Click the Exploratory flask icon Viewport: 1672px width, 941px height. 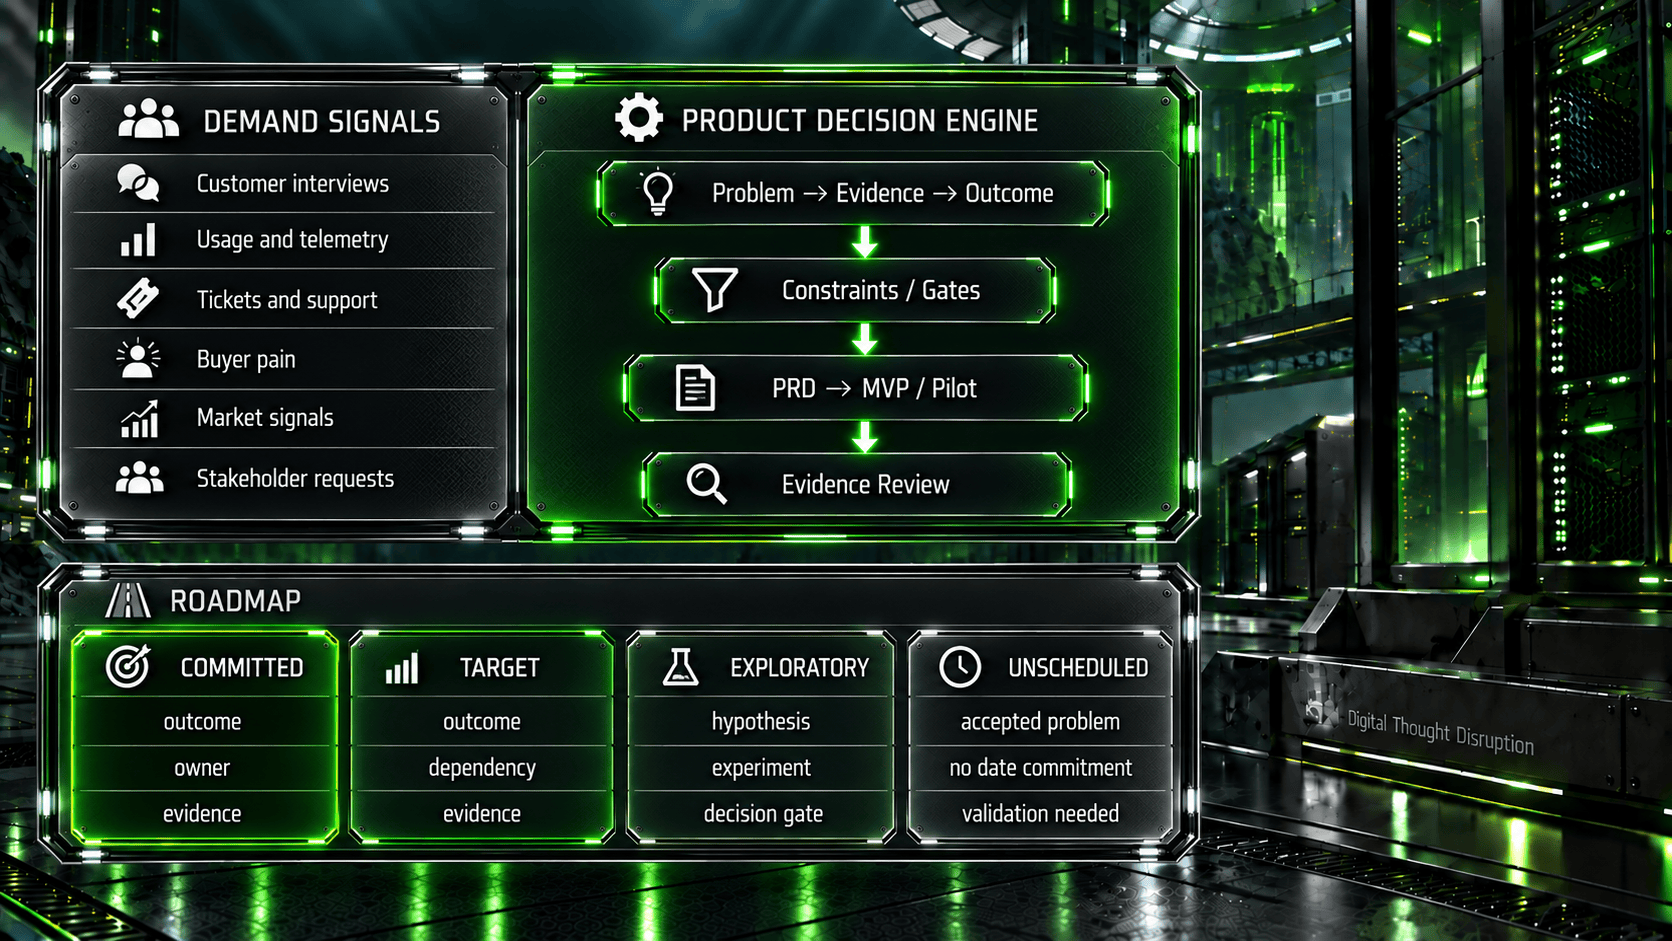[x=680, y=667]
